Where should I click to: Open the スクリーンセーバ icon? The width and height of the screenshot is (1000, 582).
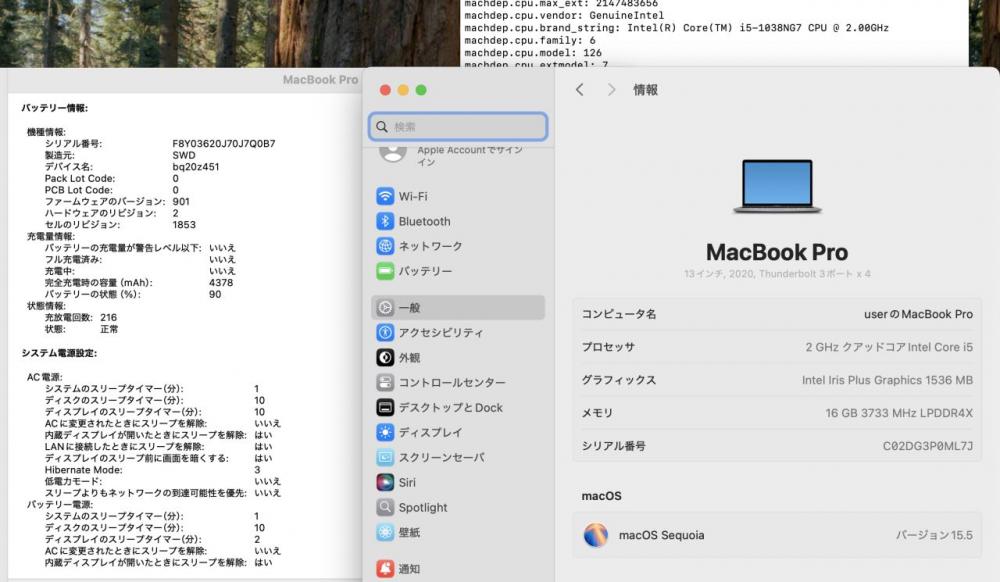click(x=385, y=458)
